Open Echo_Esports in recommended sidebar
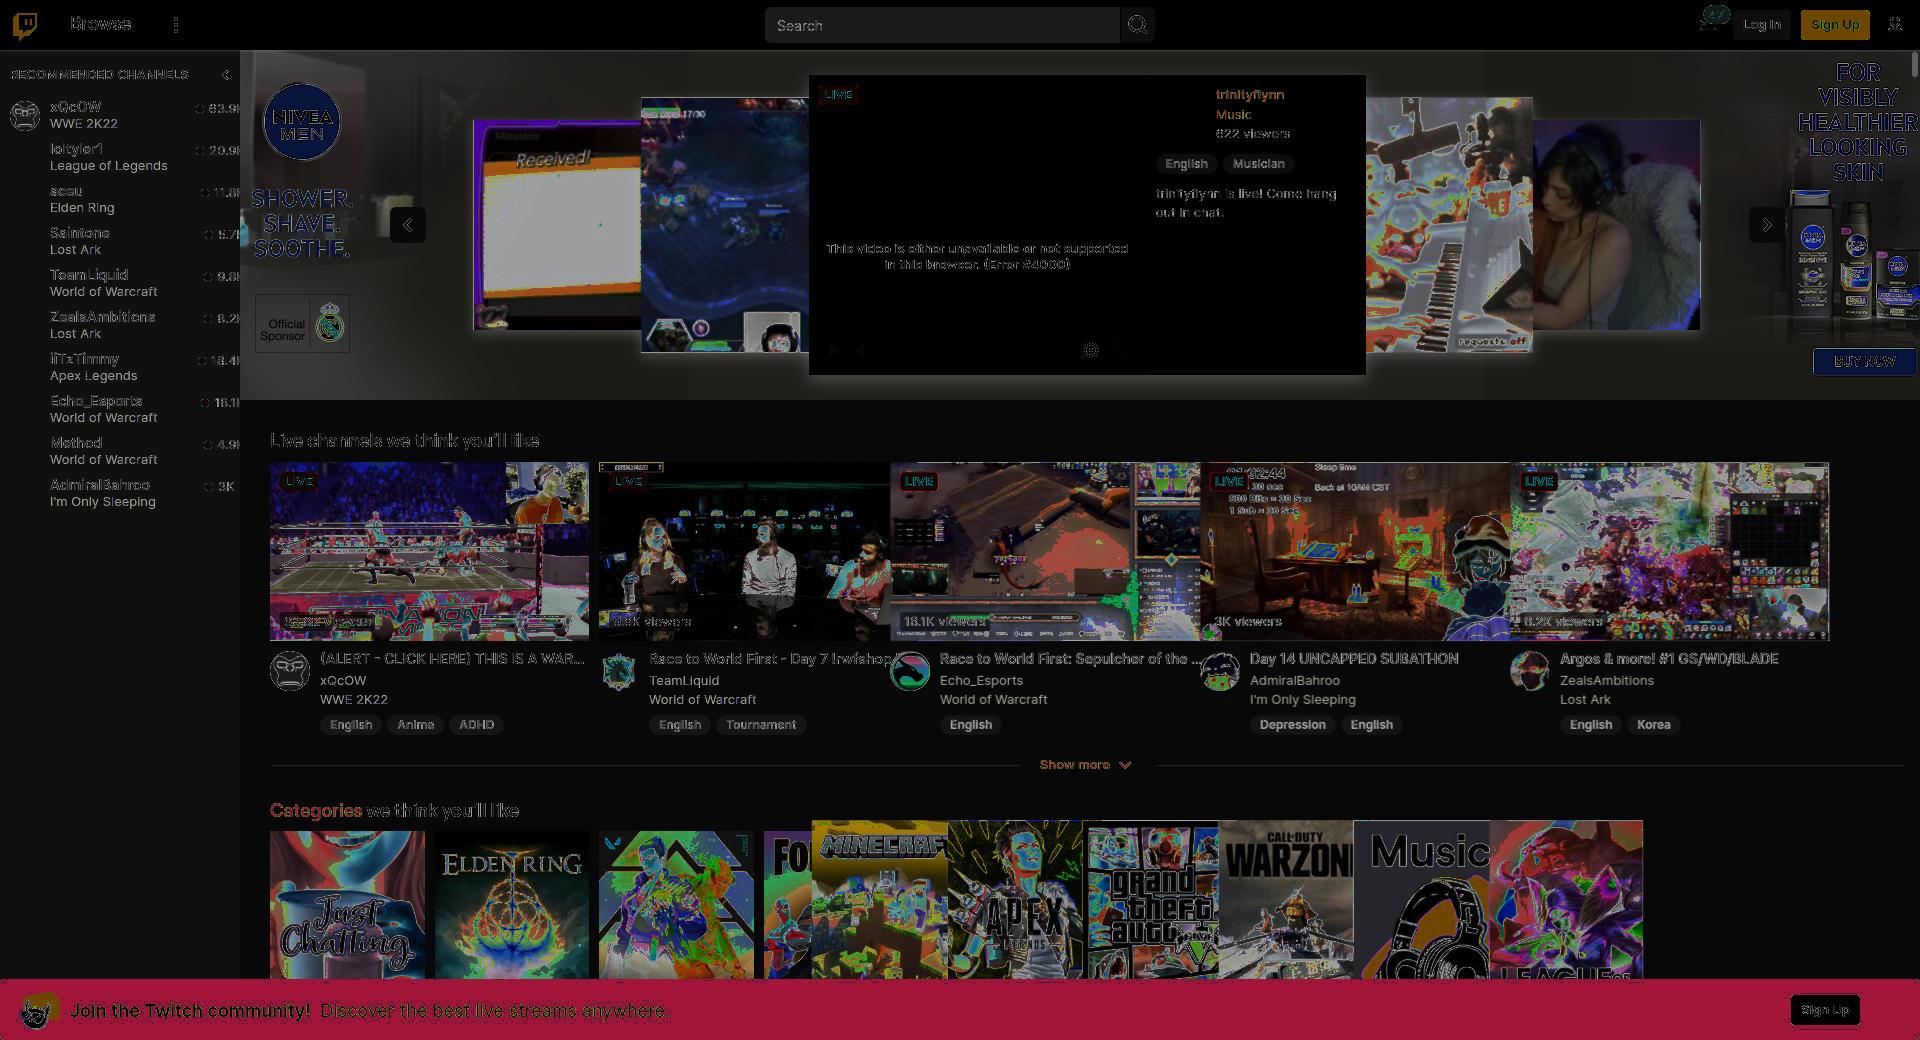This screenshot has width=1920, height=1040. [120, 409]
